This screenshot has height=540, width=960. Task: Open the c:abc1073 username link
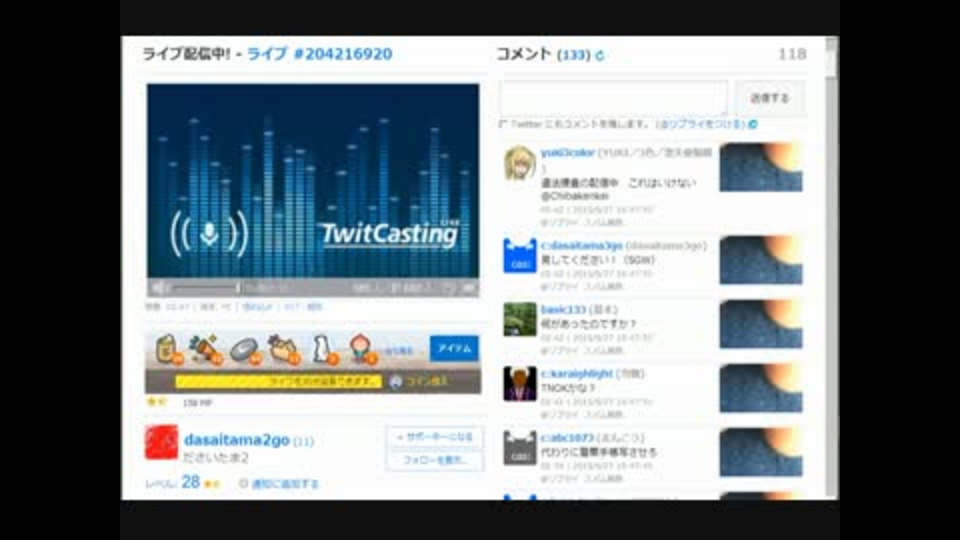tap(567, 438)
